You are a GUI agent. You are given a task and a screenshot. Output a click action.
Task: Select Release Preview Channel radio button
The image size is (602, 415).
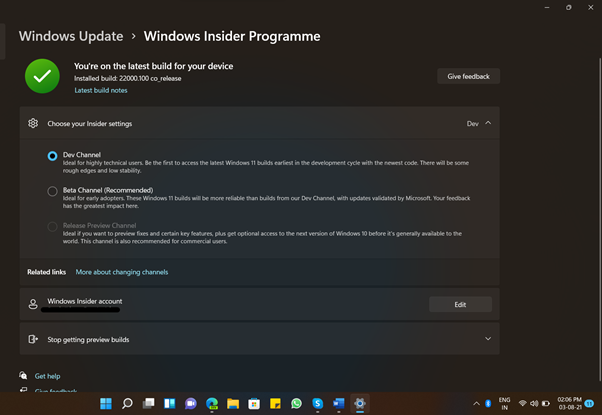(x=53, y=227)
